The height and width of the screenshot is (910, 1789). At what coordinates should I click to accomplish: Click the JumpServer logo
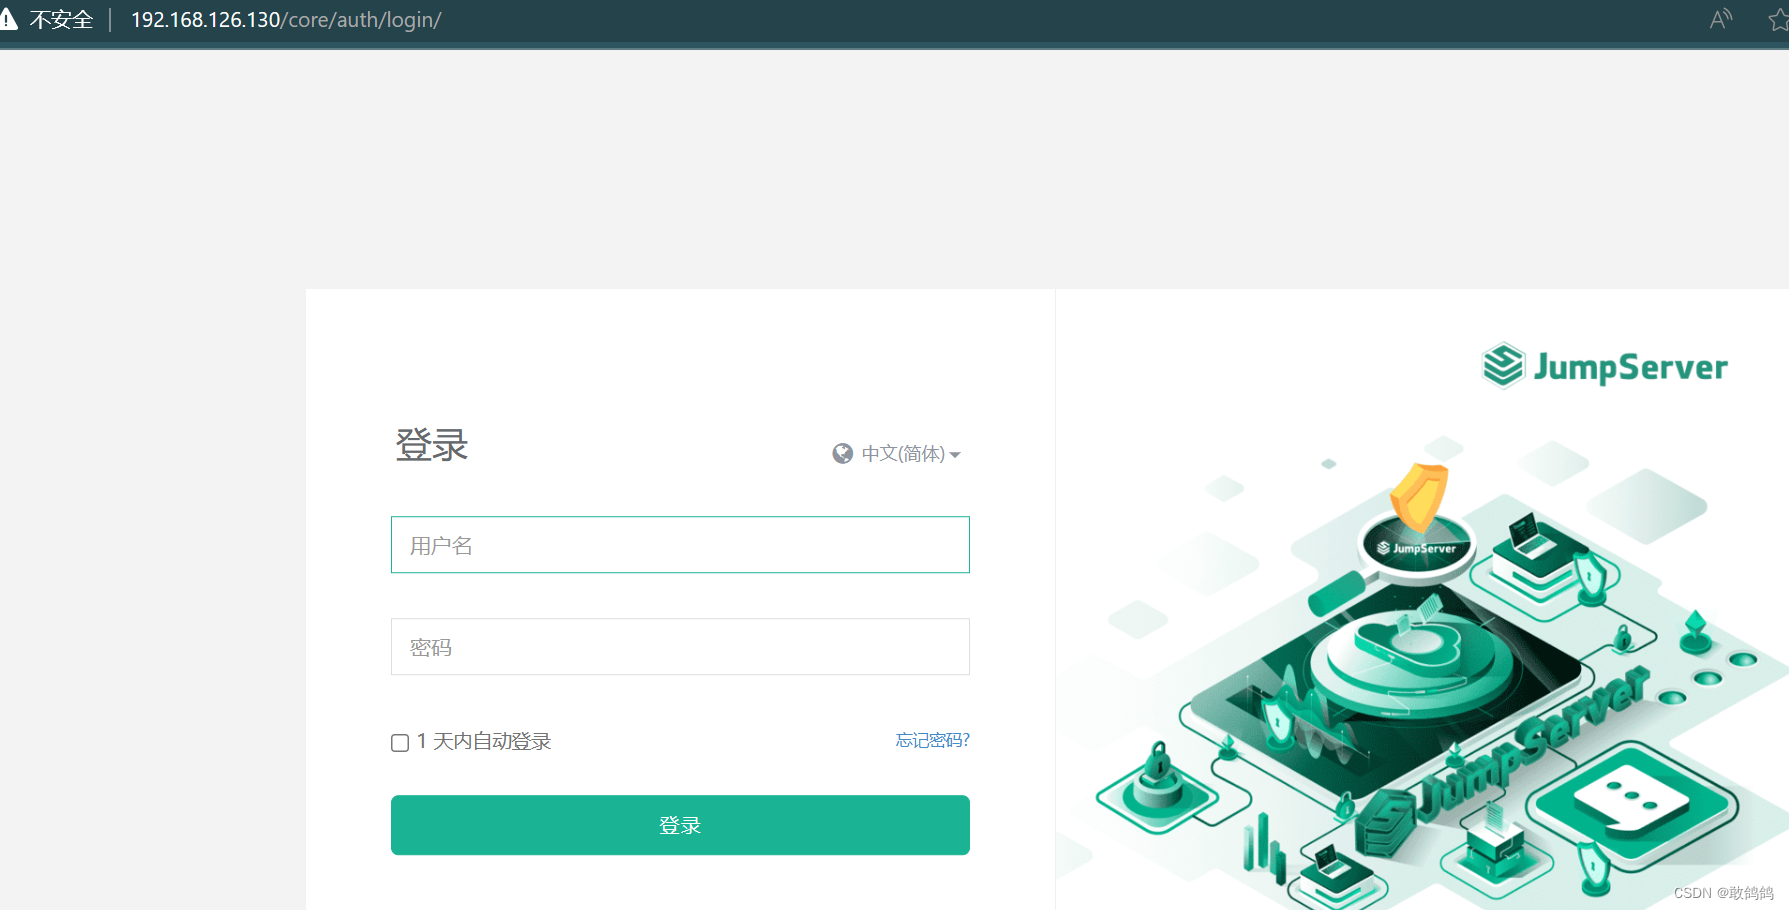click(1605, 366)
